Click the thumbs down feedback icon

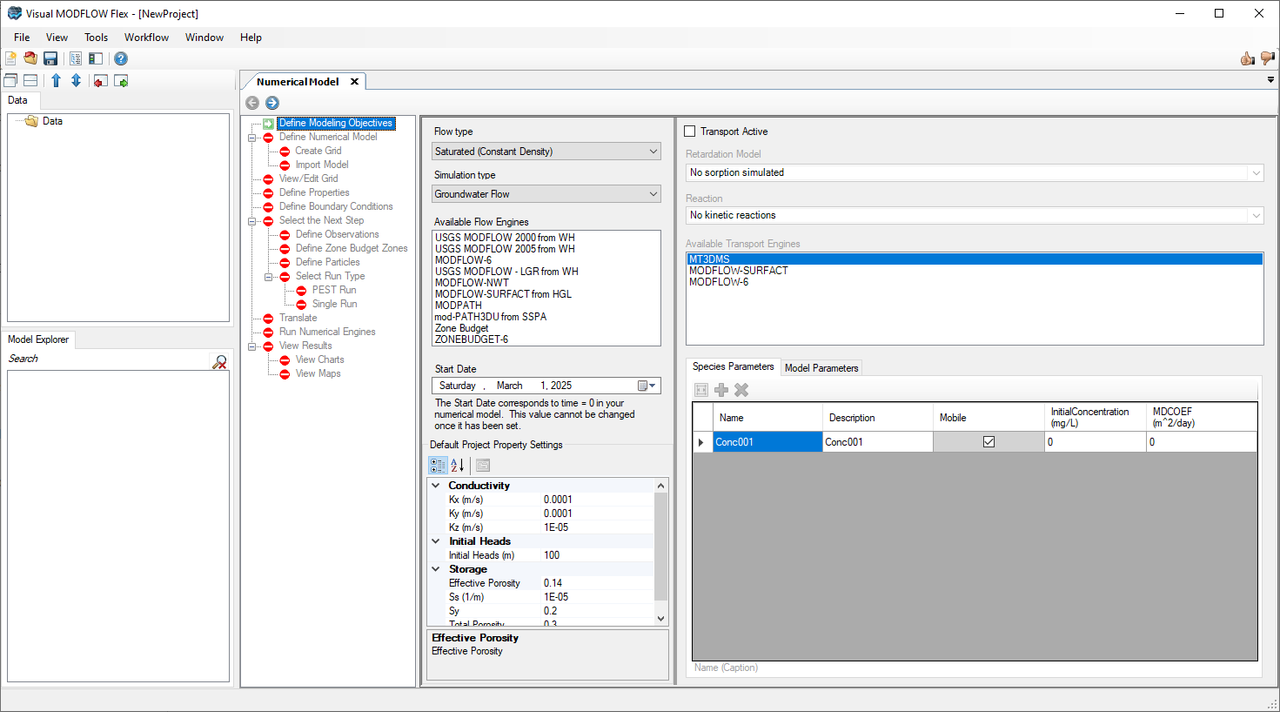click(1267, 59)
